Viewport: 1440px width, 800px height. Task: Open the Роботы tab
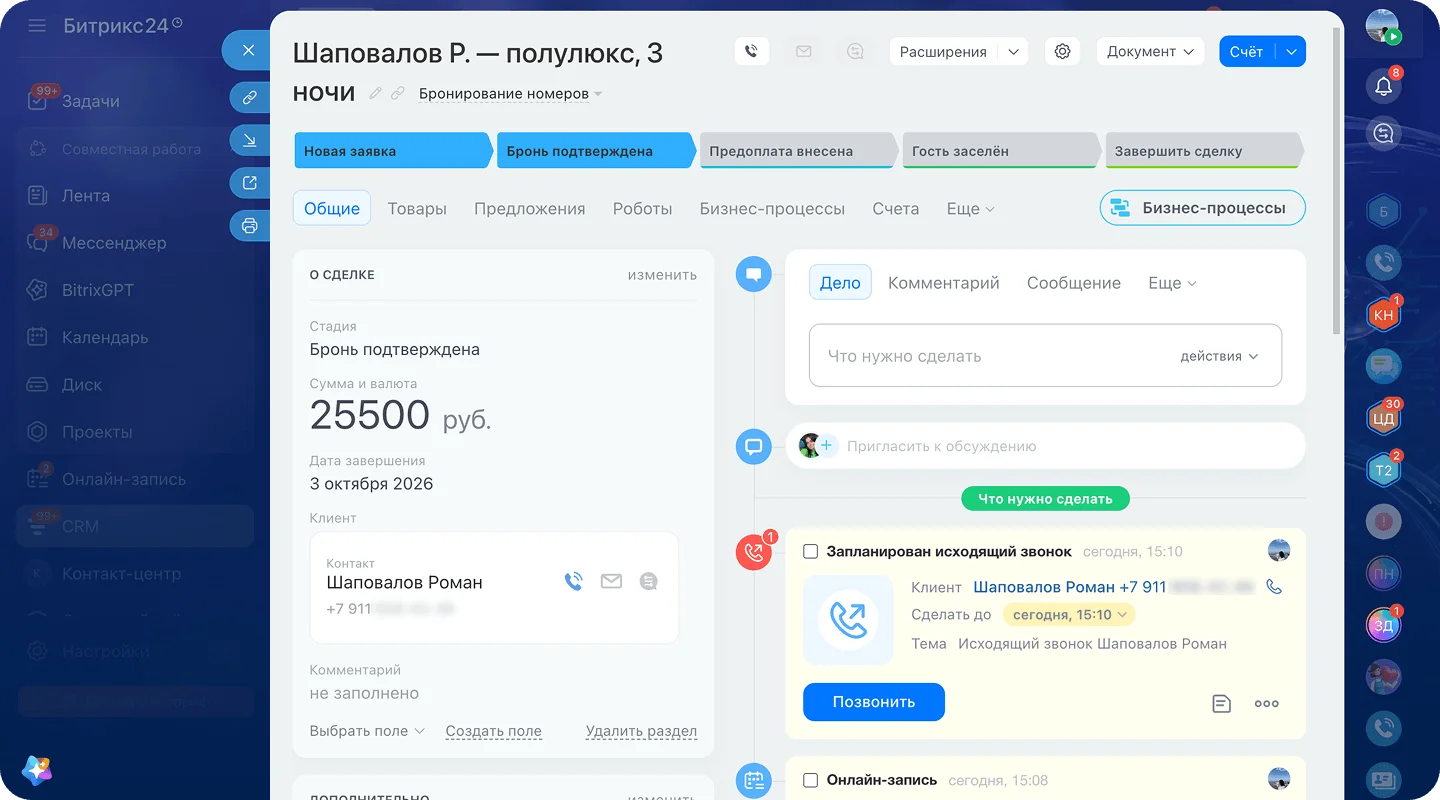click(x=642, y=209)
